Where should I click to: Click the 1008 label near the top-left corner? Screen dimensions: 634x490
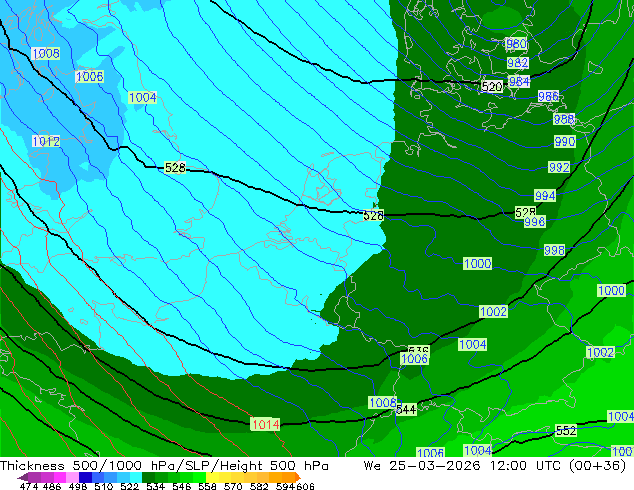(46, 53)
